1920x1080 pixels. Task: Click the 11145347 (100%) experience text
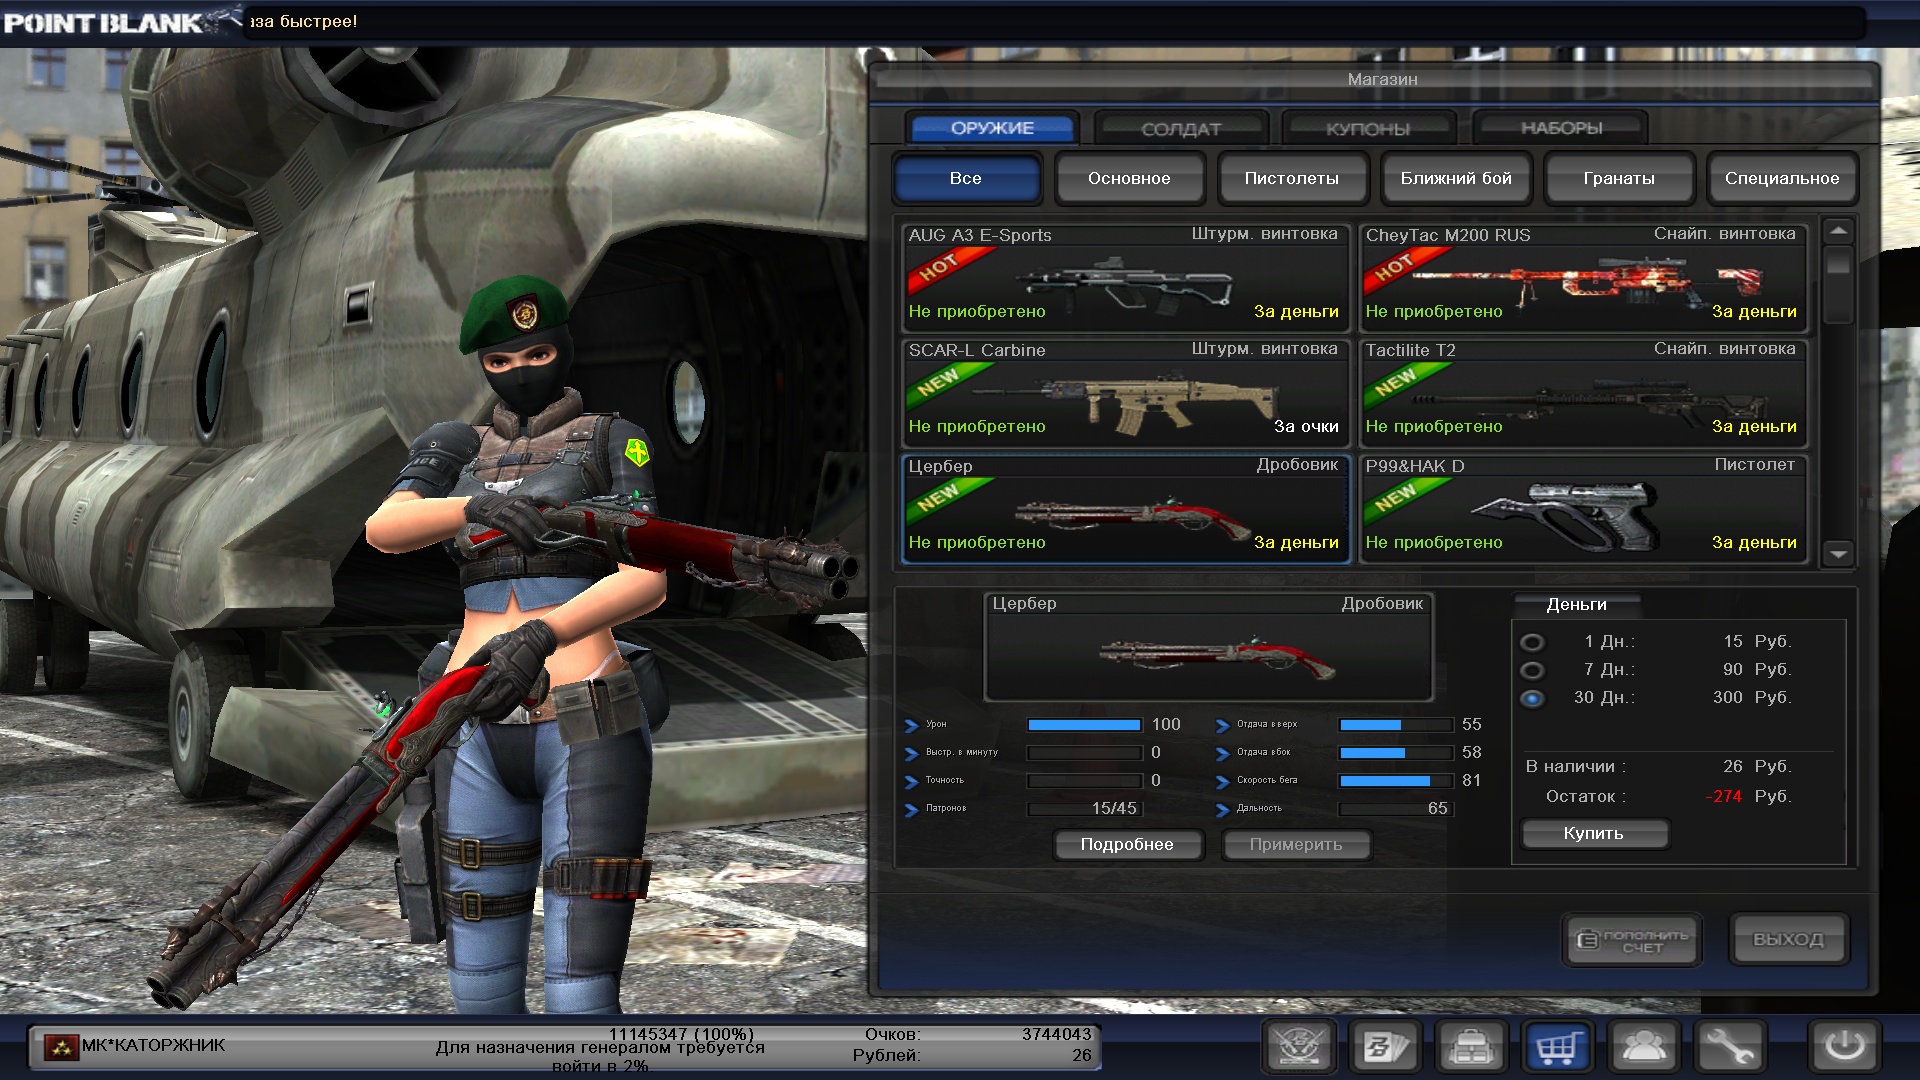[682, 1034]
